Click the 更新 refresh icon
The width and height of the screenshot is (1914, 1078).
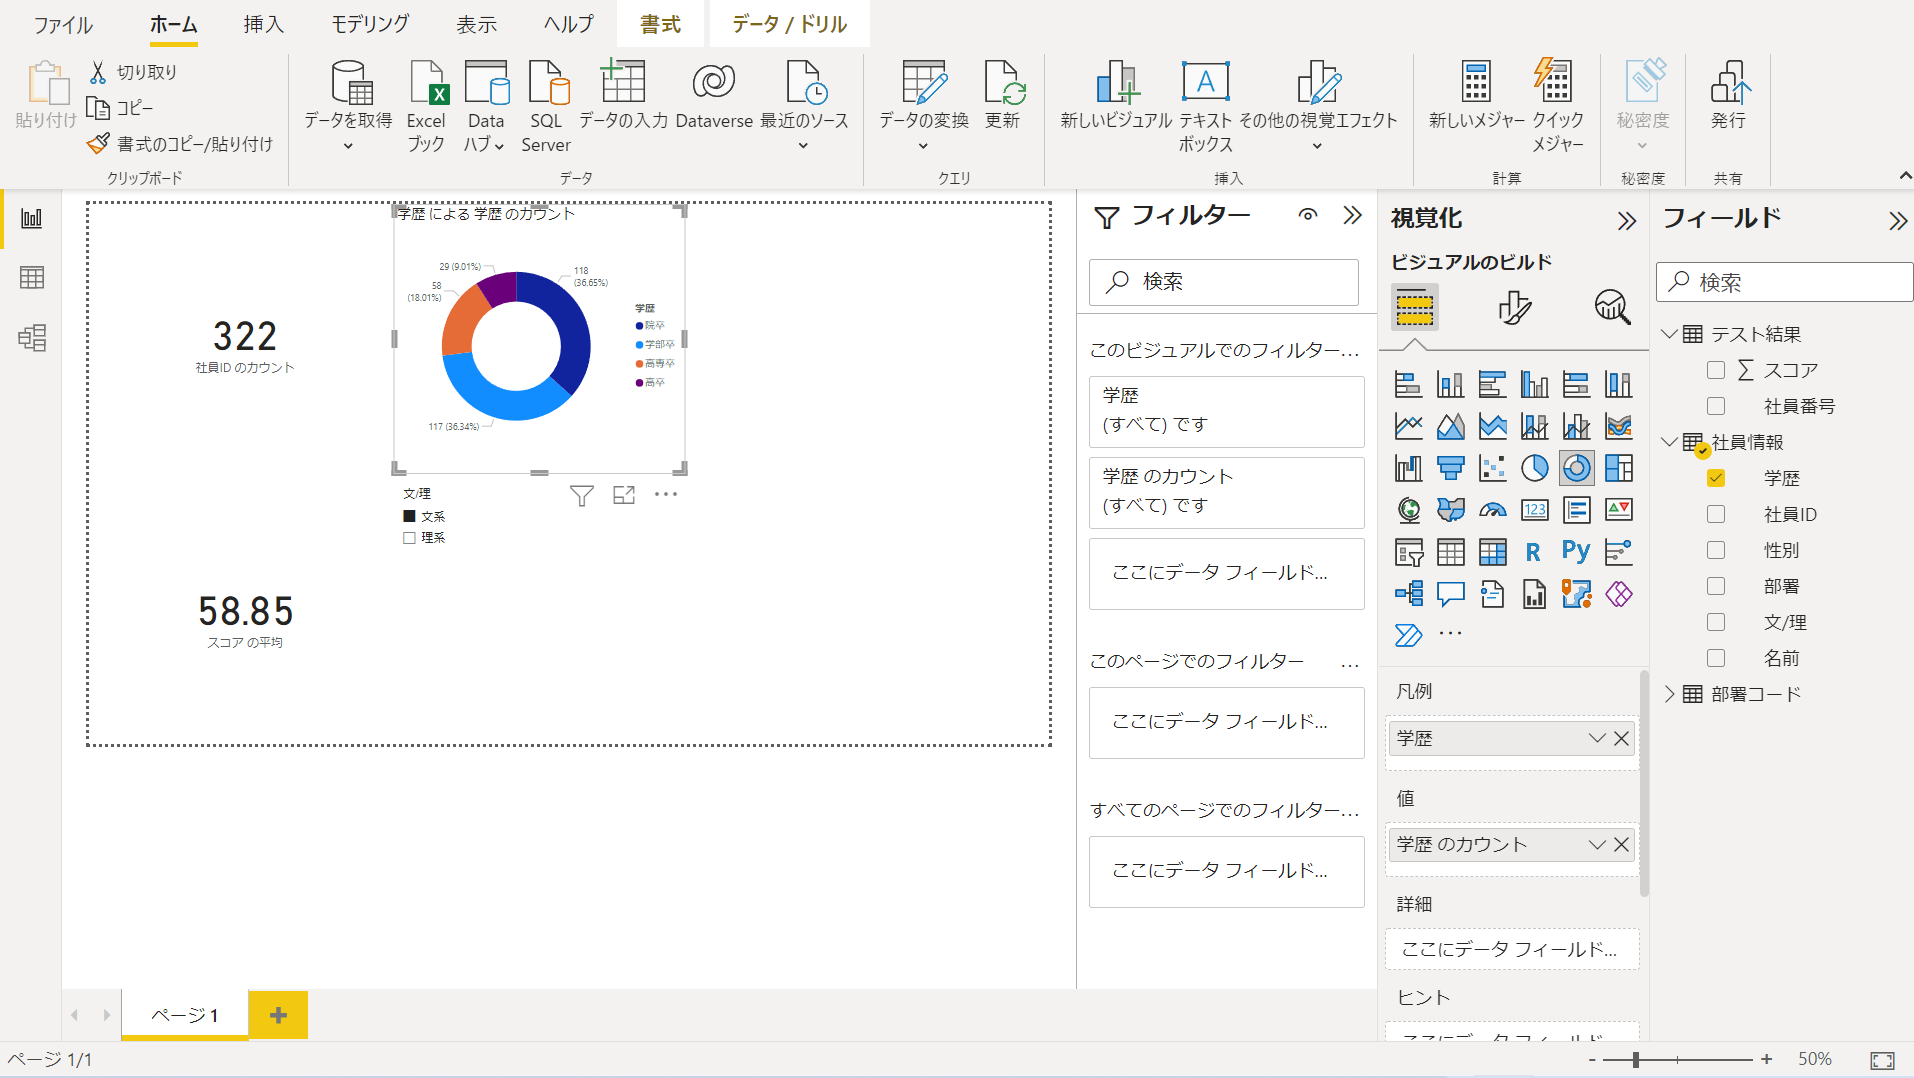point(1003,83)
